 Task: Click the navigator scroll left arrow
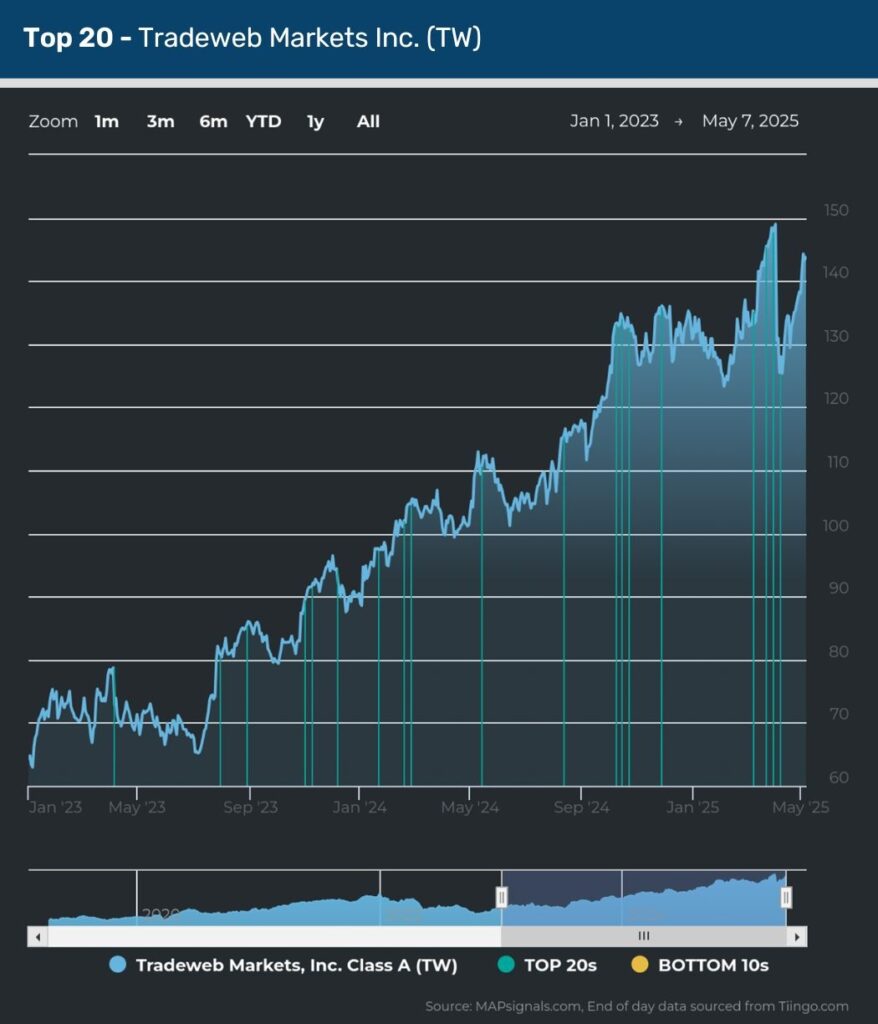(38, 936)
